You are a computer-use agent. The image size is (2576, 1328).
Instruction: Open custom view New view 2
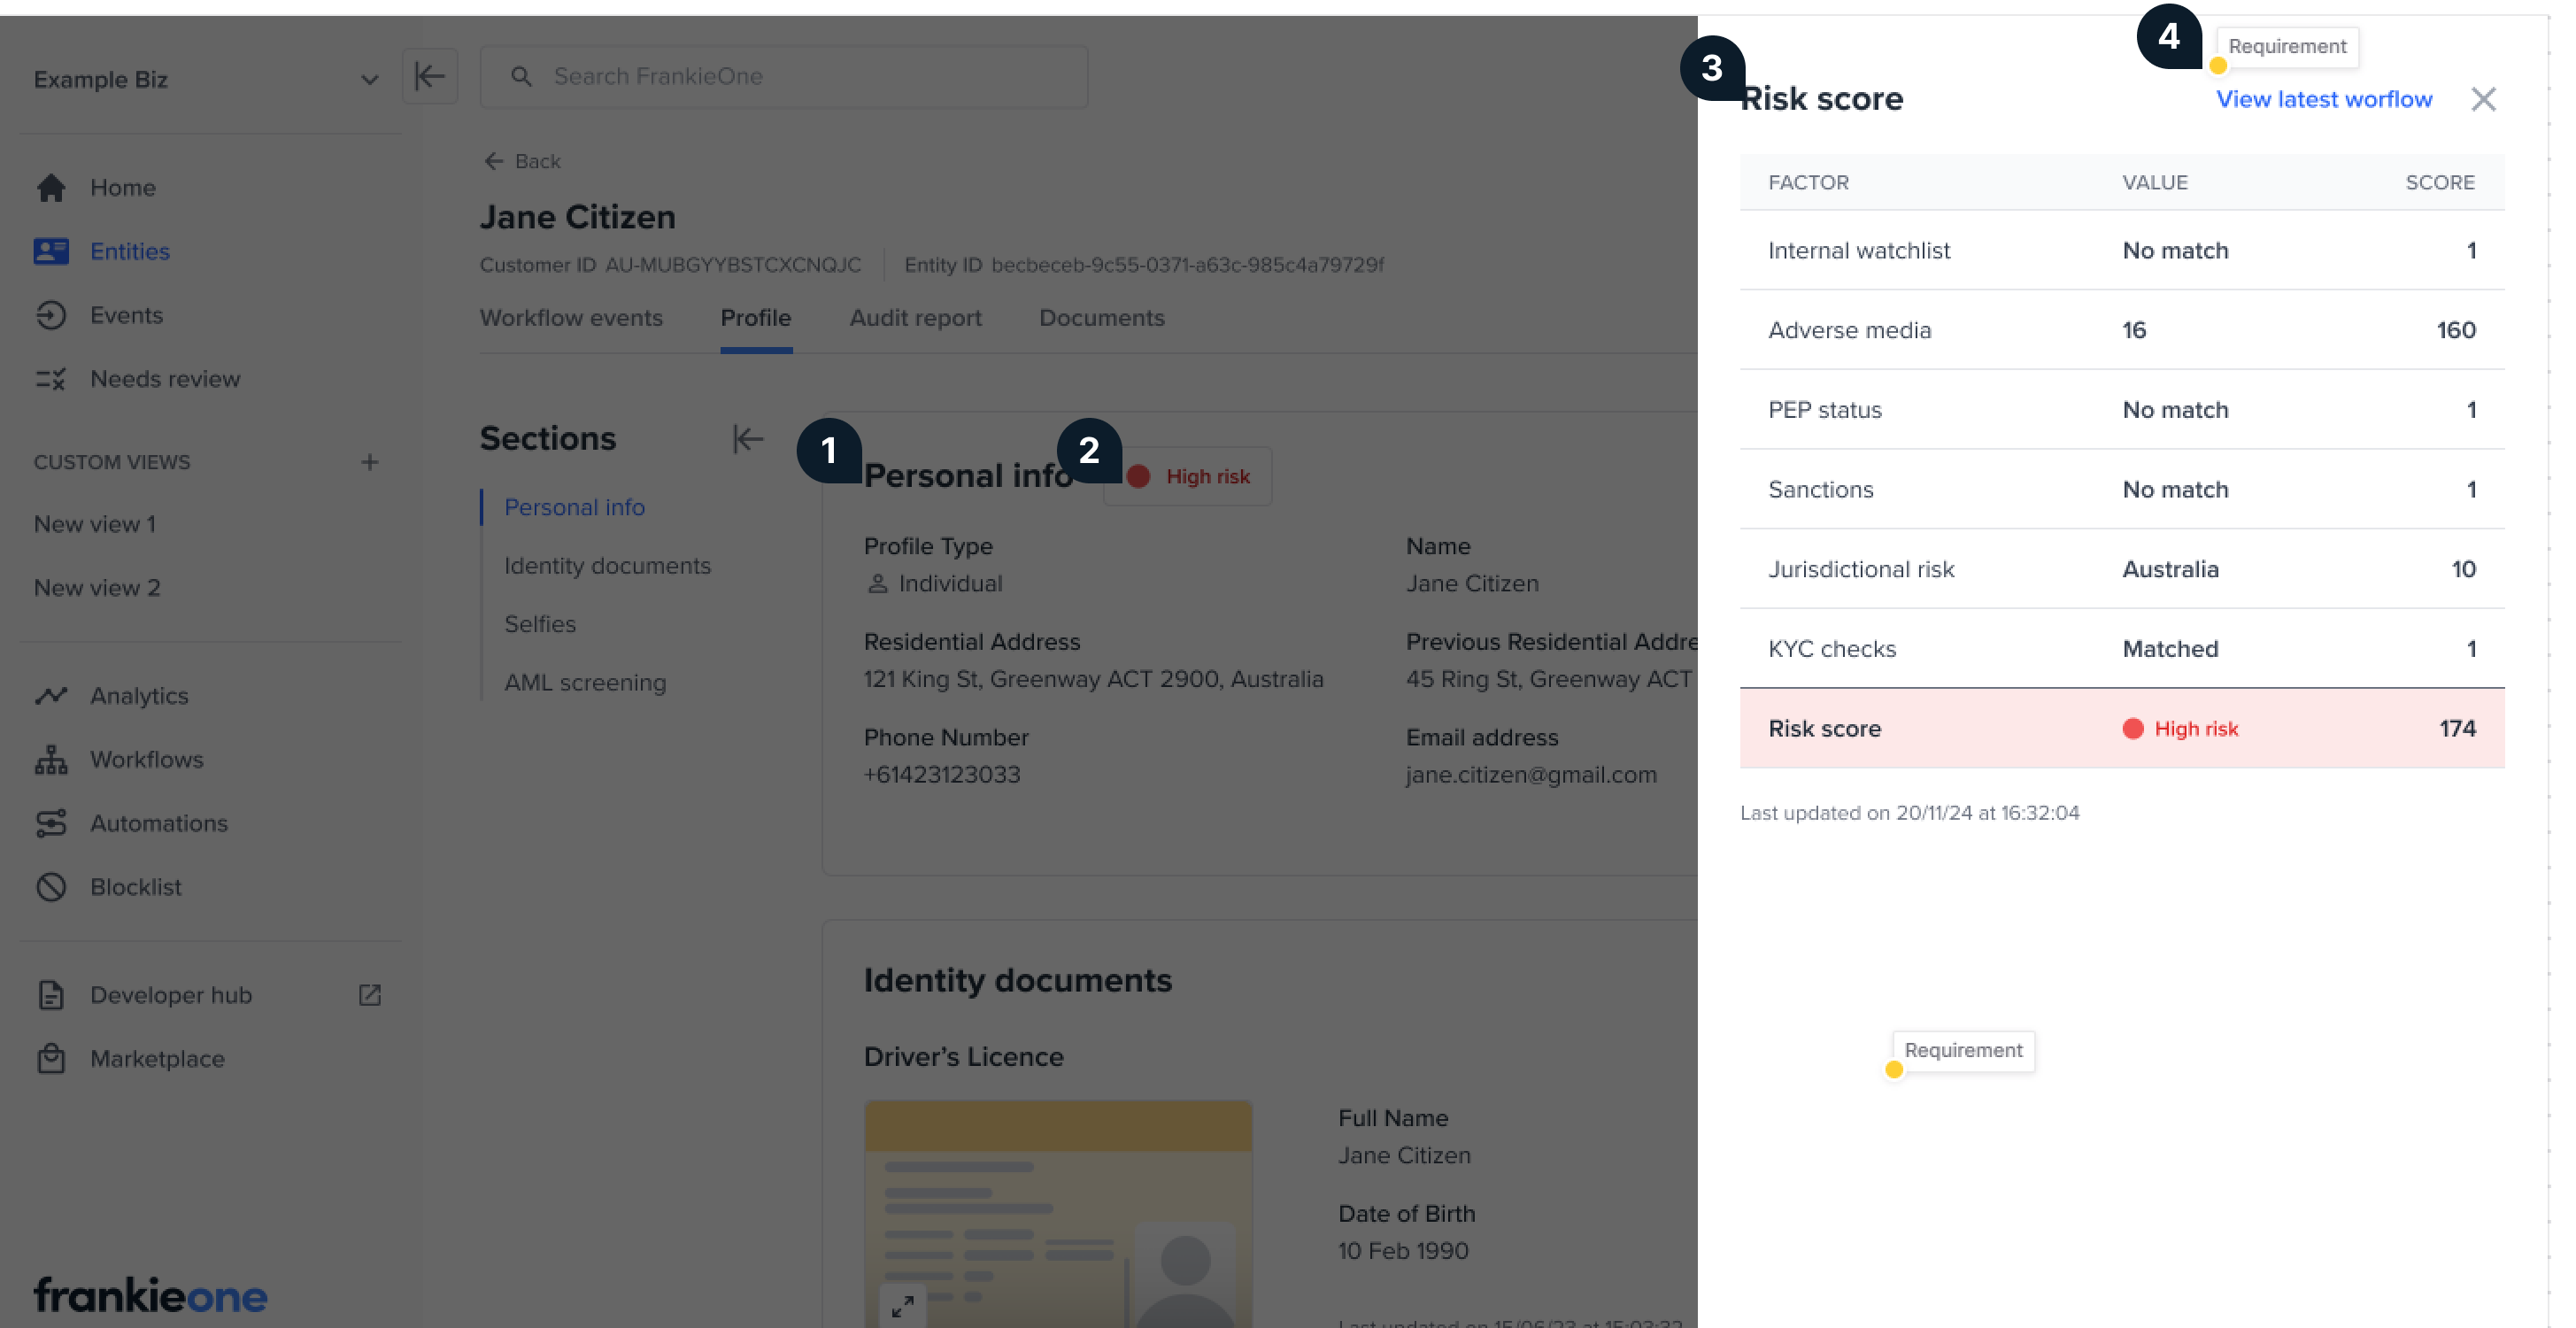97,588
